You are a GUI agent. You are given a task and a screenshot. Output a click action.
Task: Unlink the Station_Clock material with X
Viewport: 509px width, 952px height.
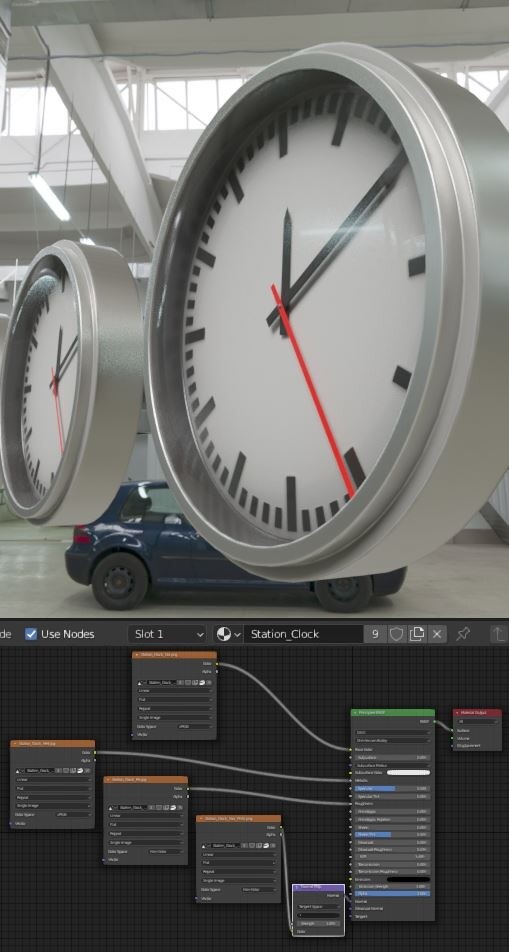[x=437, y=634]
